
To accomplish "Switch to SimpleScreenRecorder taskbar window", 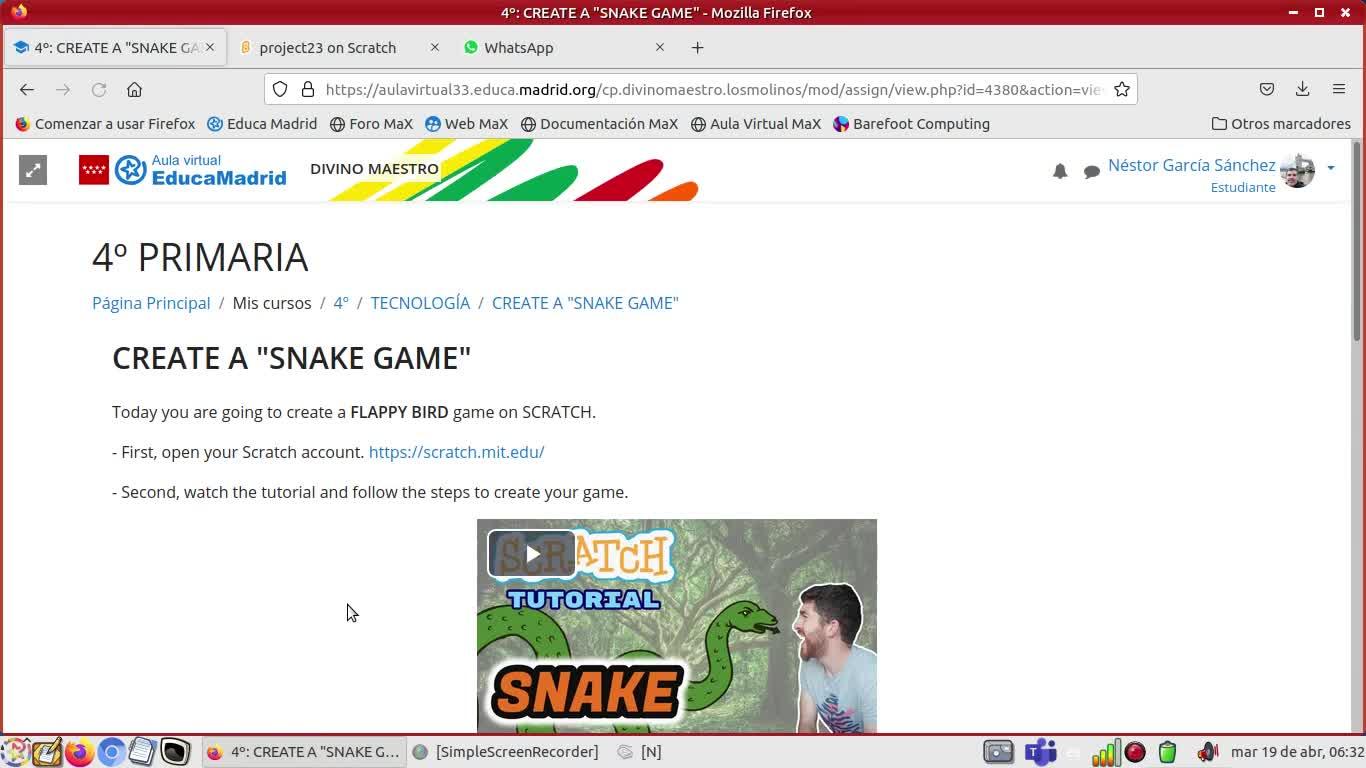I will (506, 752).
